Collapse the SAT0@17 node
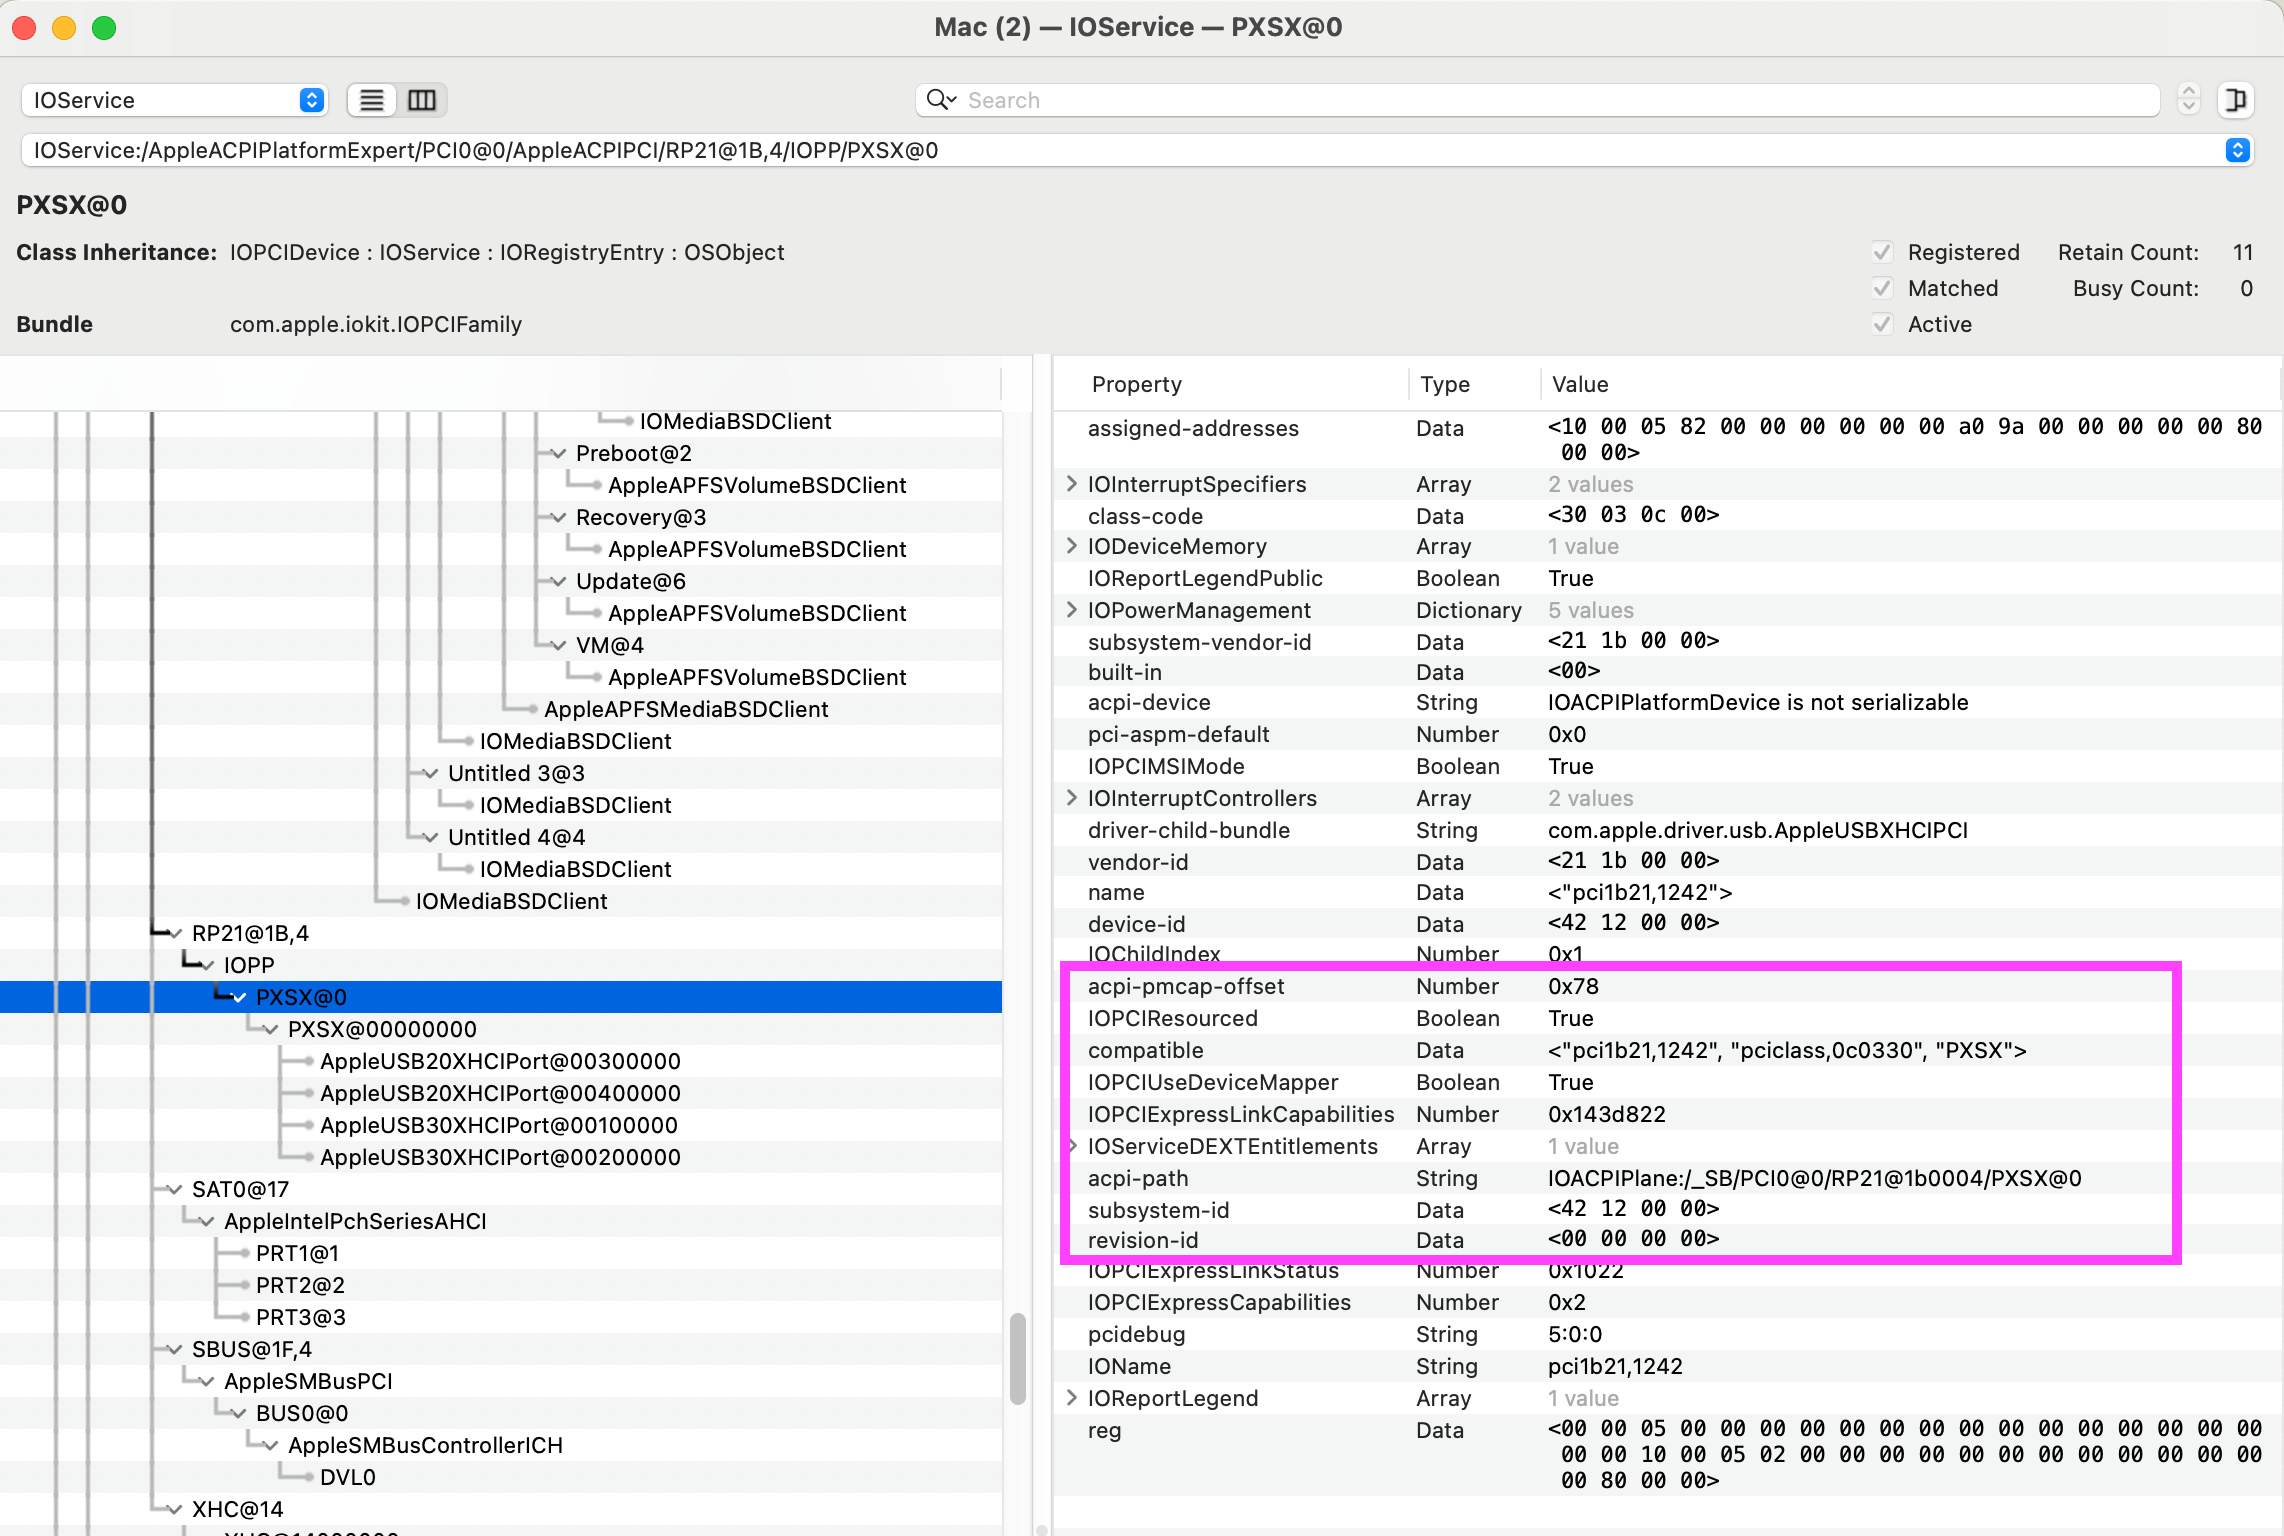The width and height of the screenshot is (2284, 1536). [x=175, y=1189]
